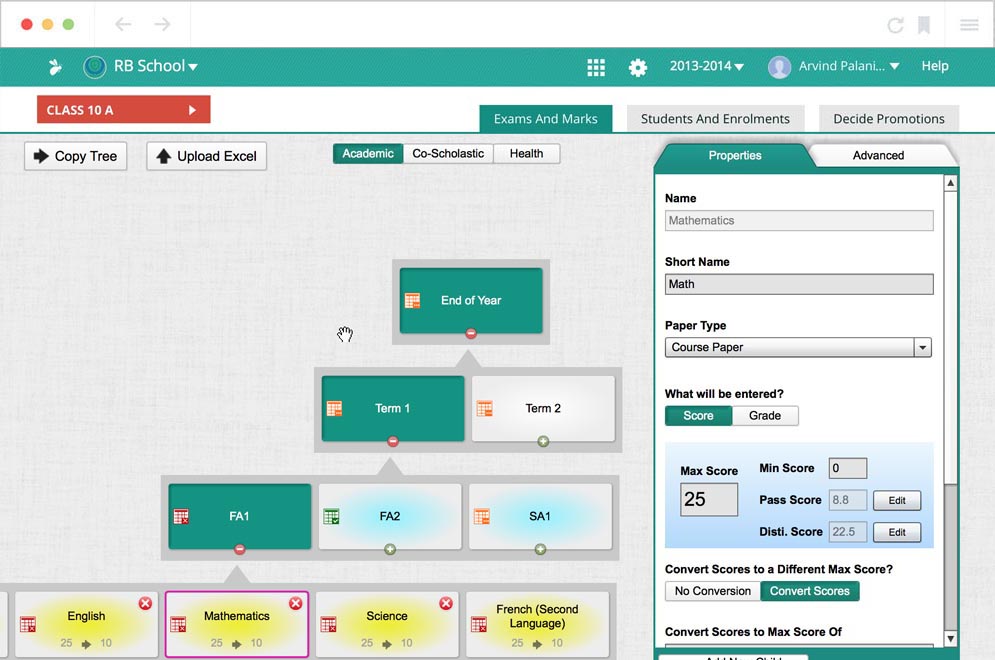
Task: Switch to Students And Enrolments tab
Action: 715,119
